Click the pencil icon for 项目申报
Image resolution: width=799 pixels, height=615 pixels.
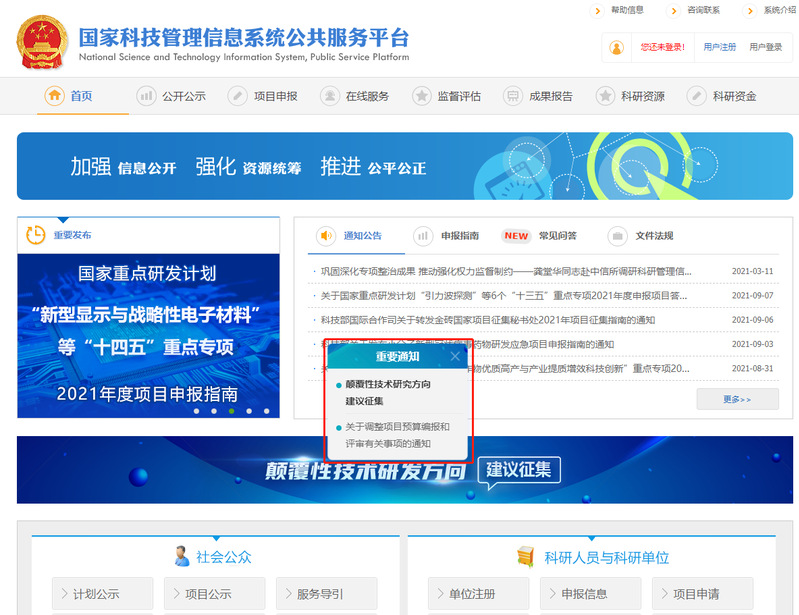coord(237,96)
